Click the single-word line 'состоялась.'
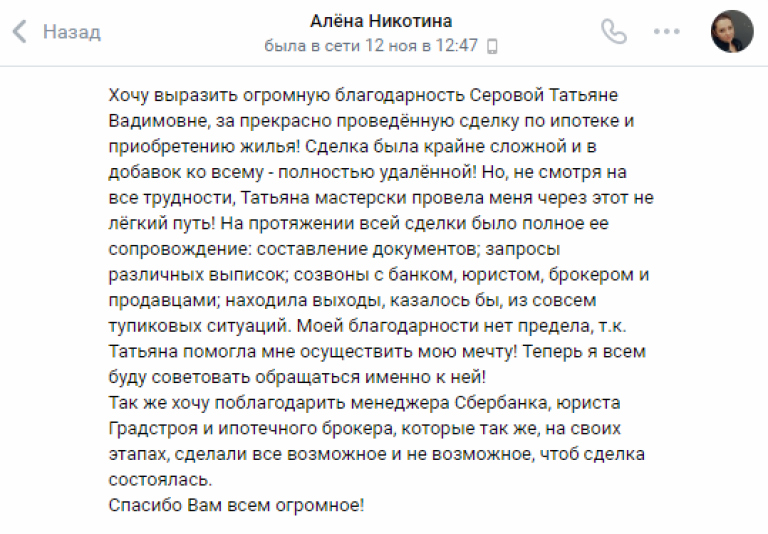 click(160, 479)
